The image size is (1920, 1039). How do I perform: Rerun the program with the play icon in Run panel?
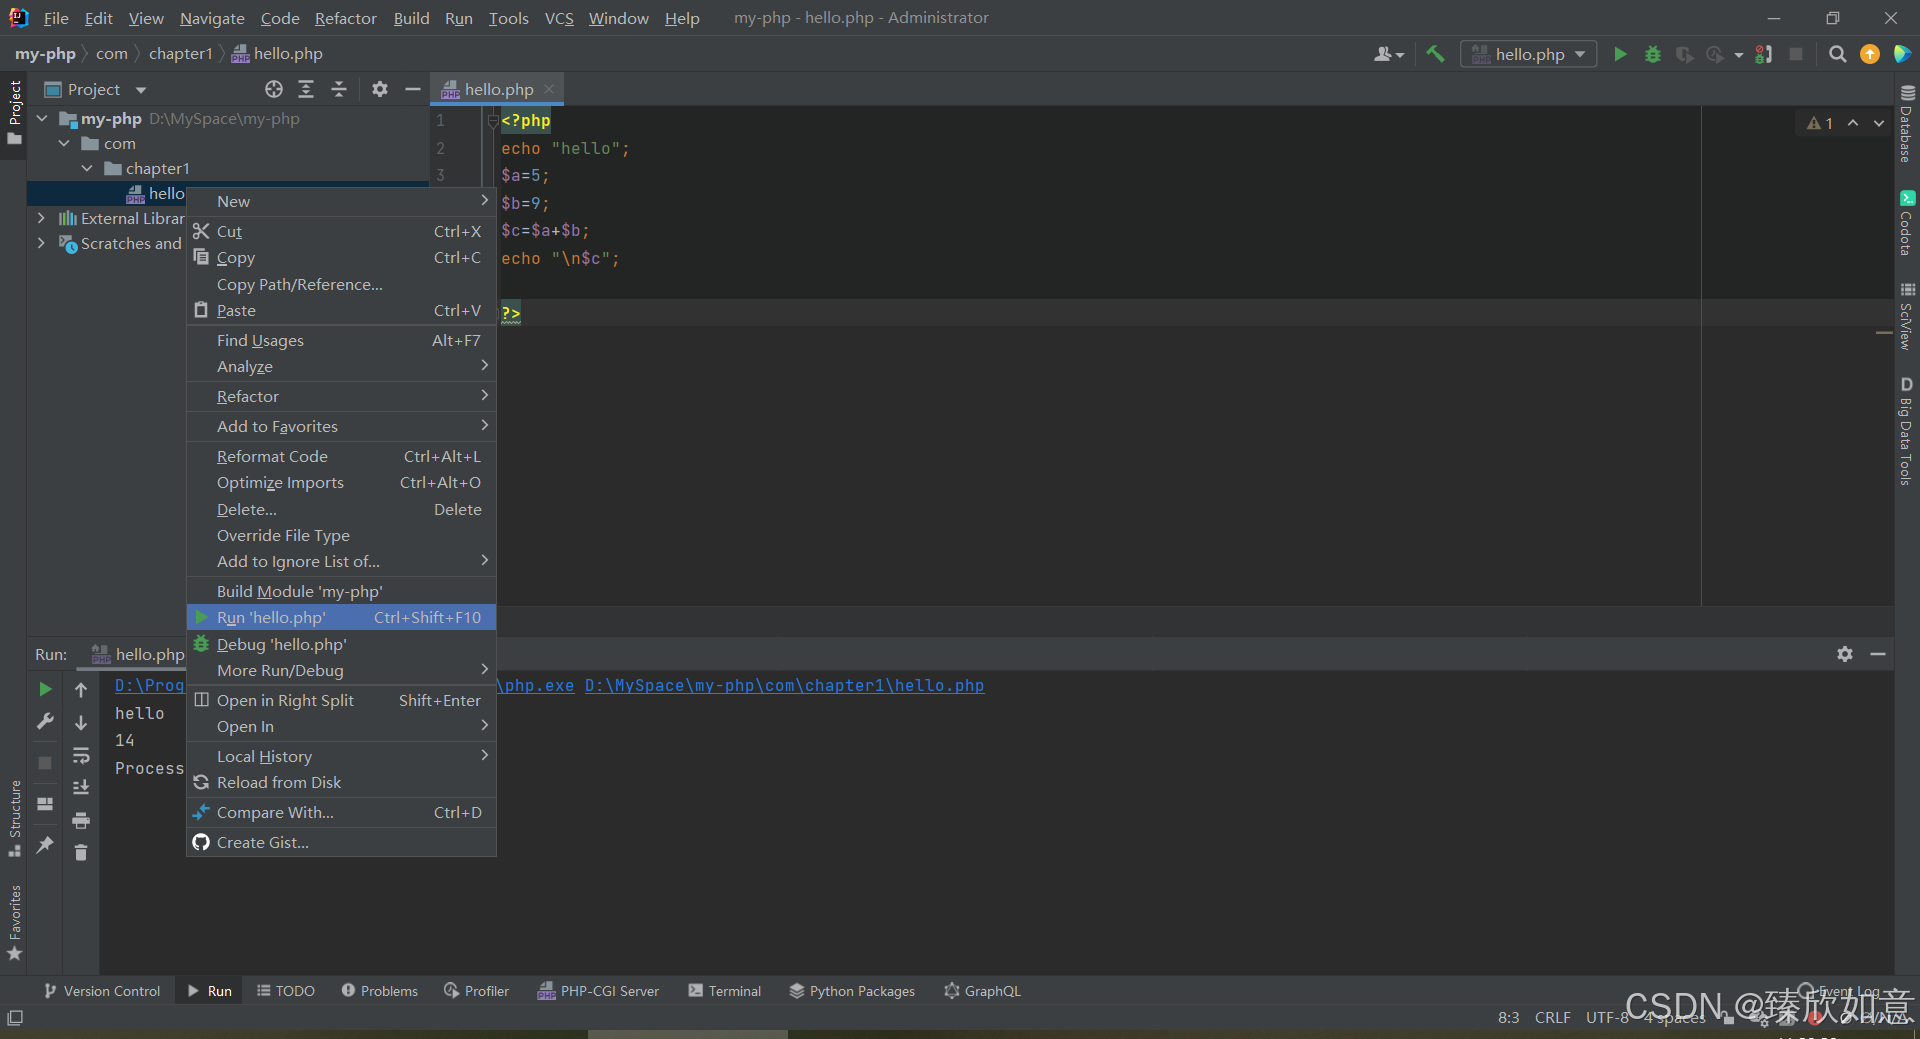coord(44,689)
